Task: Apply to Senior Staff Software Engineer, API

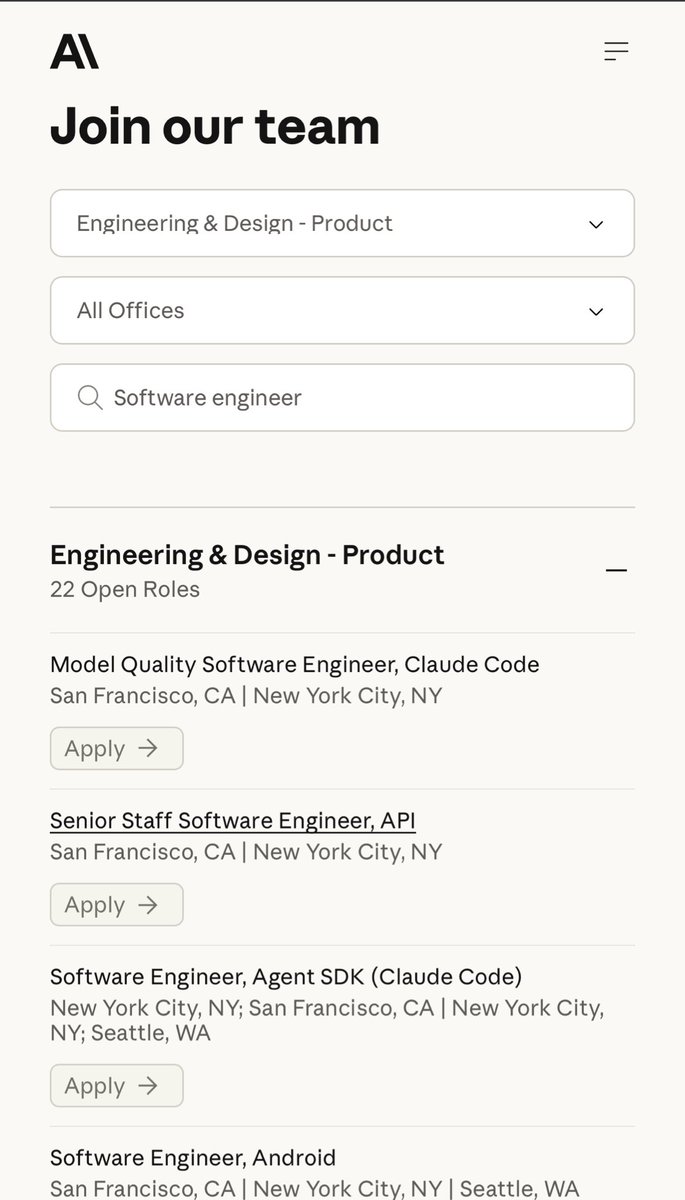Action: [x=116, y=904]
